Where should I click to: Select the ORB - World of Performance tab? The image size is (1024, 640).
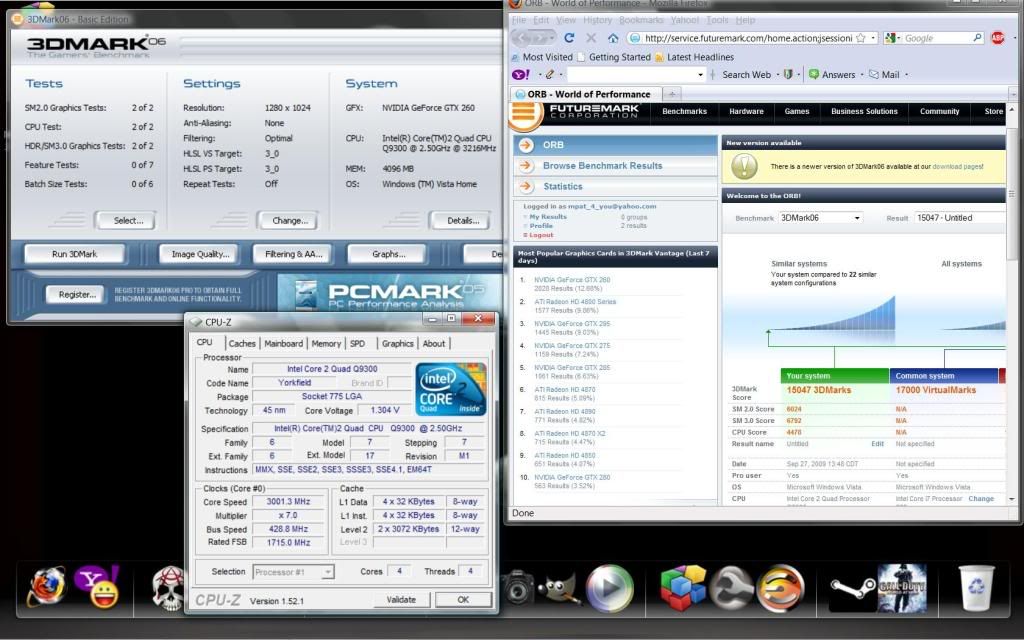586,94
